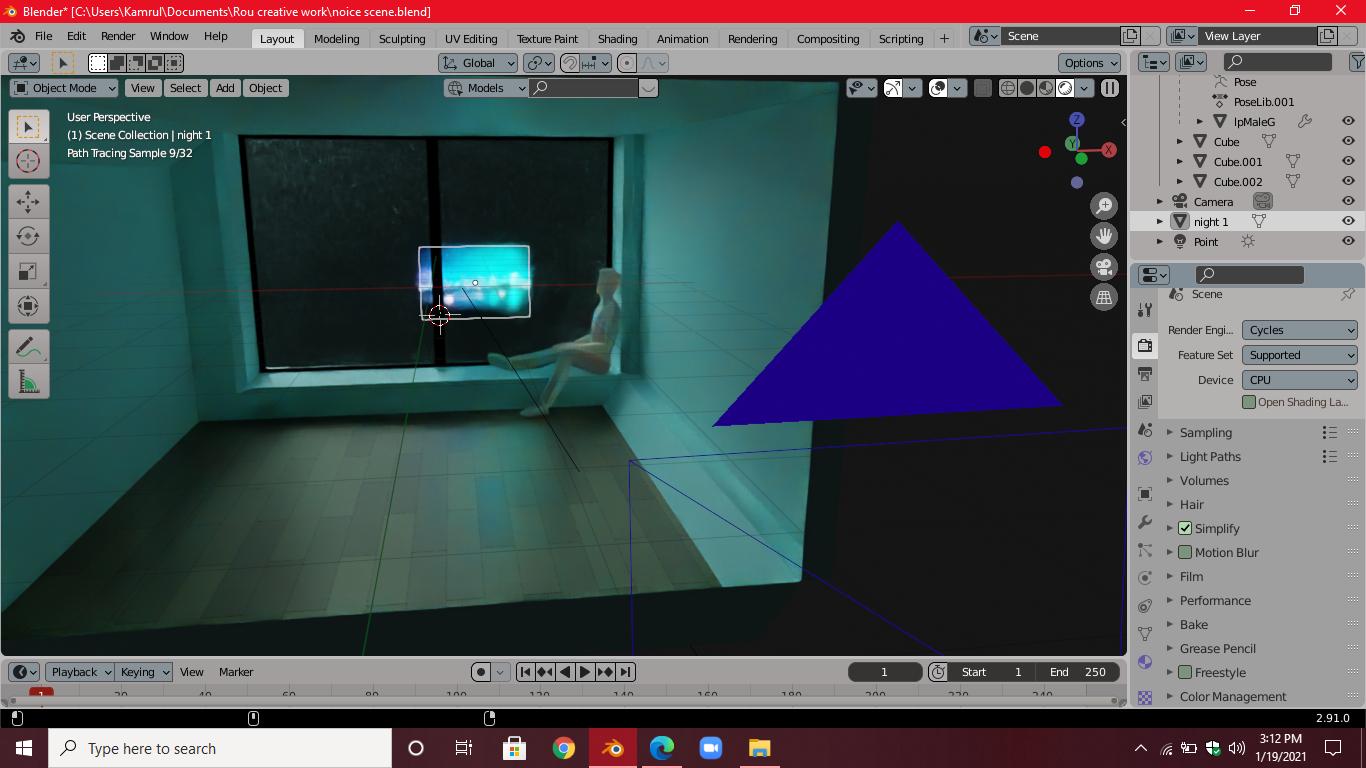Open the Feature Set Supported dropdown
This screenshot has height=768, width=1366.
pyautogui.click(x=1300, y=355)
